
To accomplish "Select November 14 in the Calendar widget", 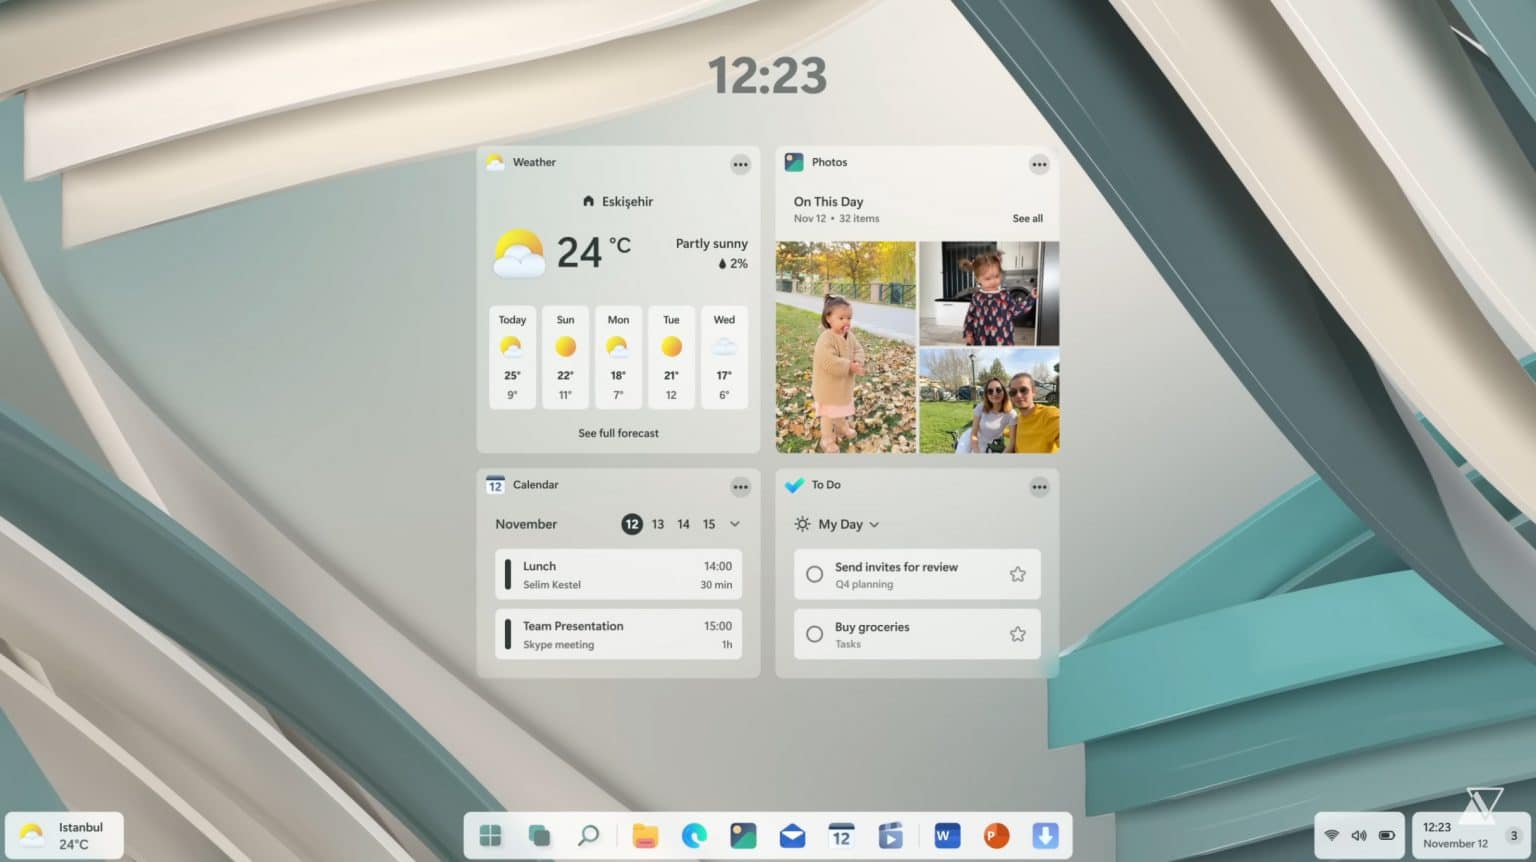I will tap(683, 524).
